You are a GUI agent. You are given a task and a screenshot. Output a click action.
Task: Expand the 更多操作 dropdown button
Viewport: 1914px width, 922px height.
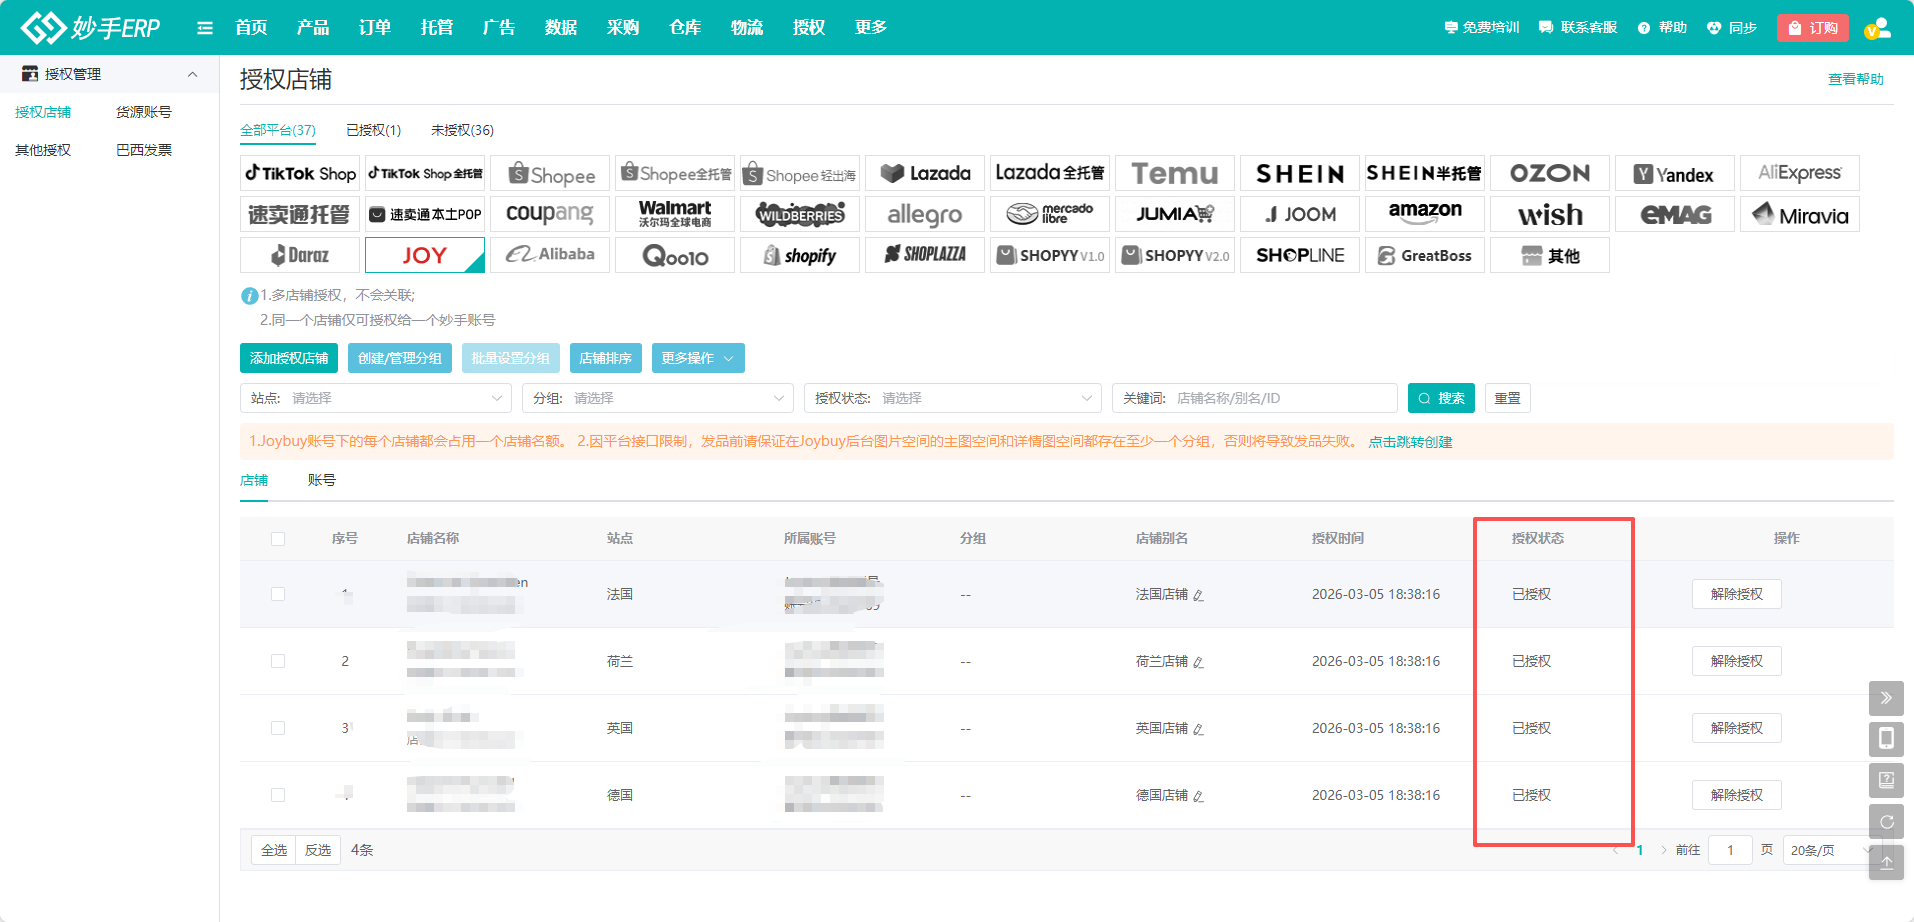[x=697, y=358]
